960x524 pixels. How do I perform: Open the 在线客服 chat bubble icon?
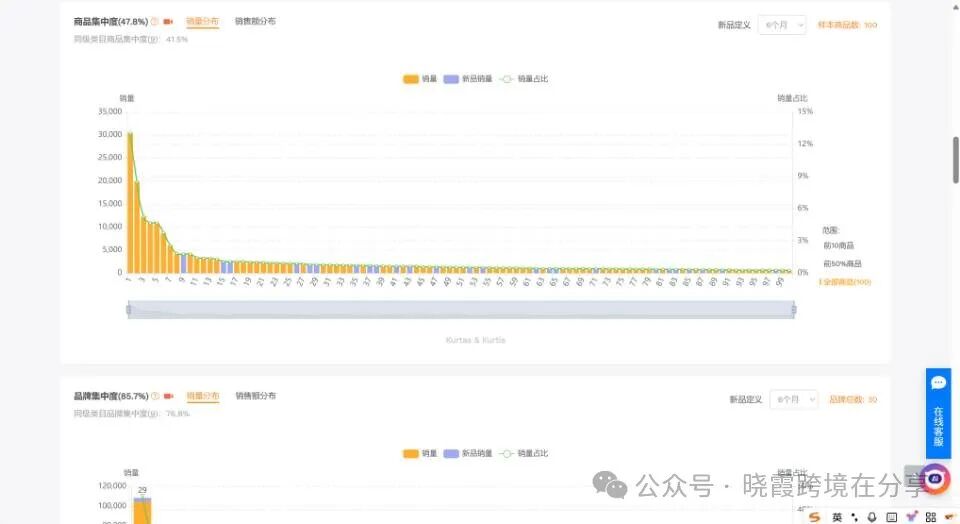pyautogui.click(x=938, y=383)
